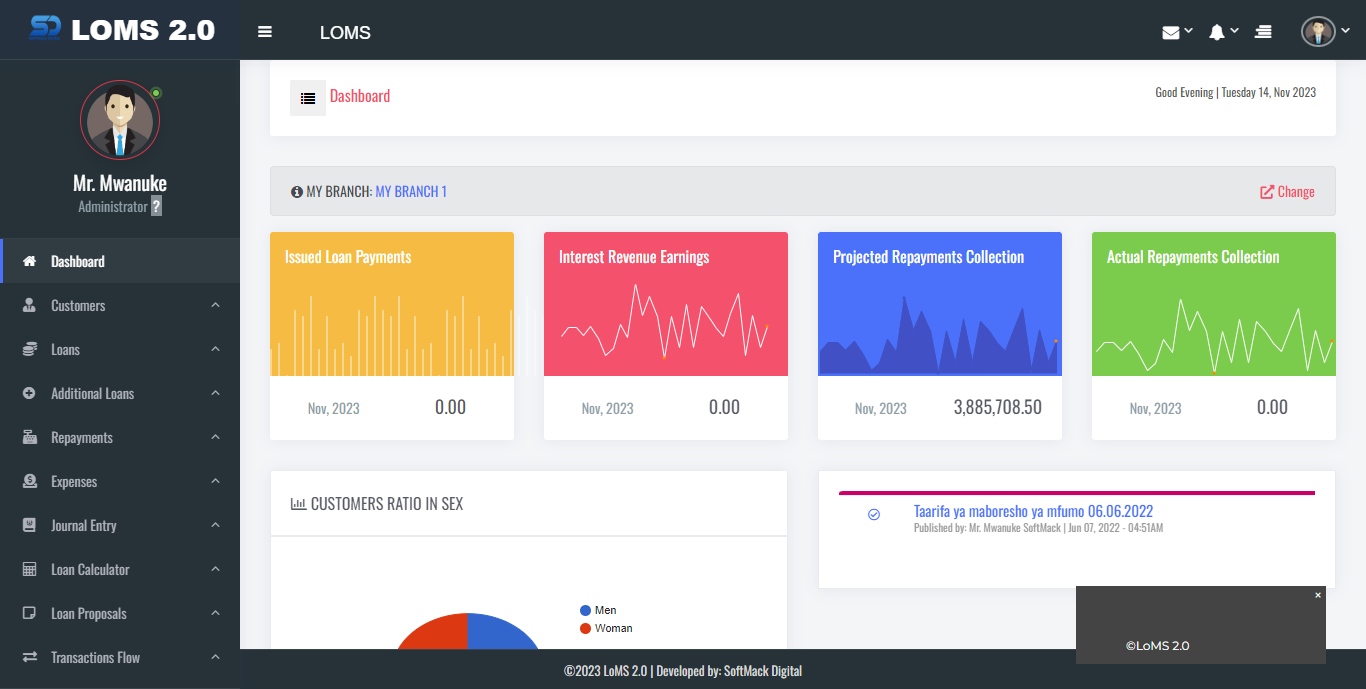Image resolution: width=1366 pixels, height=689 pixels.
Task: Expand the Loans sidebar section
Action: [x=65, y=350]
